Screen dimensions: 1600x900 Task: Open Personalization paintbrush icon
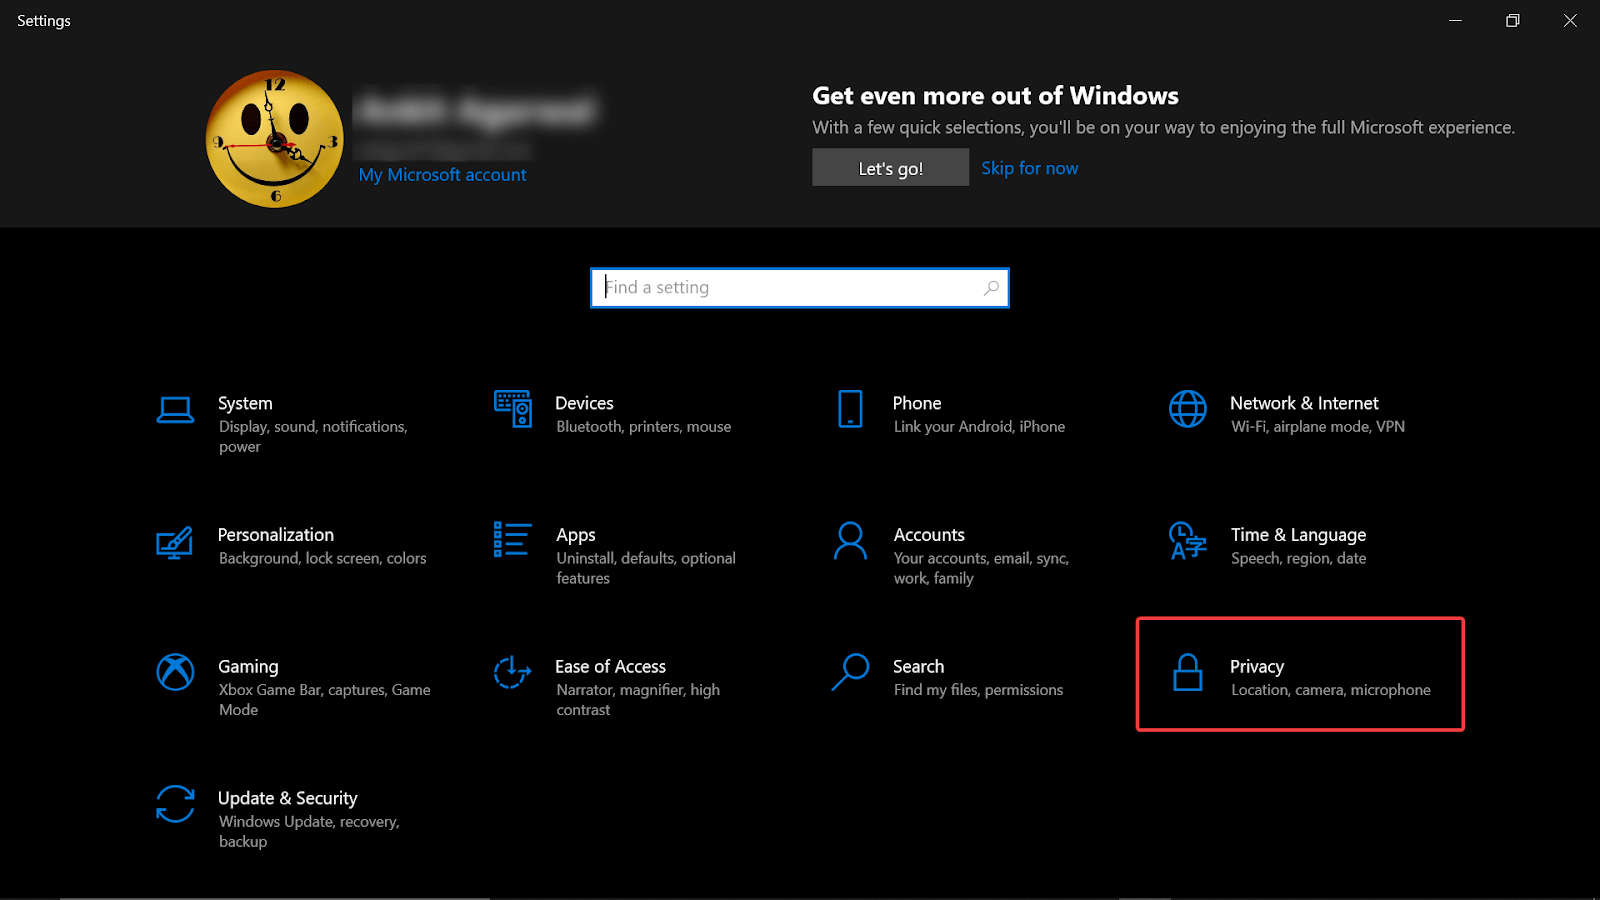[x=174, y=542]
